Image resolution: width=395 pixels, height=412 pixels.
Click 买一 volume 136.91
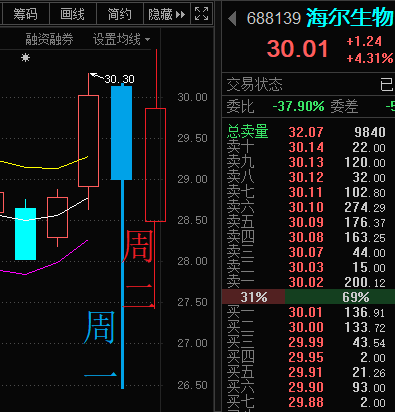point(365,312)
